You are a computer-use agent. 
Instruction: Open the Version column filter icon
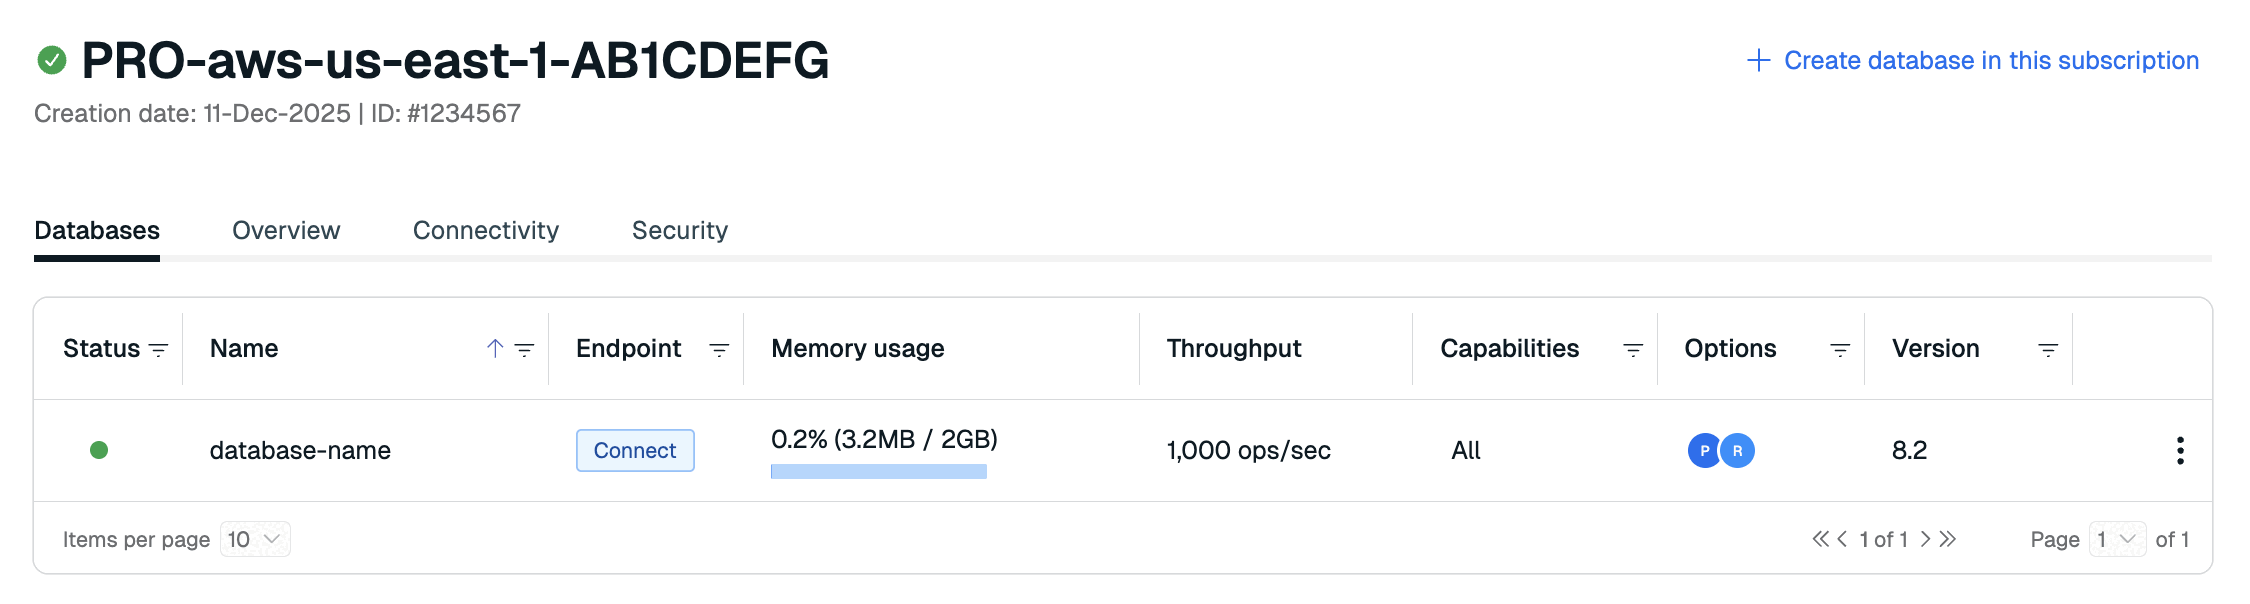(2048, 350)
